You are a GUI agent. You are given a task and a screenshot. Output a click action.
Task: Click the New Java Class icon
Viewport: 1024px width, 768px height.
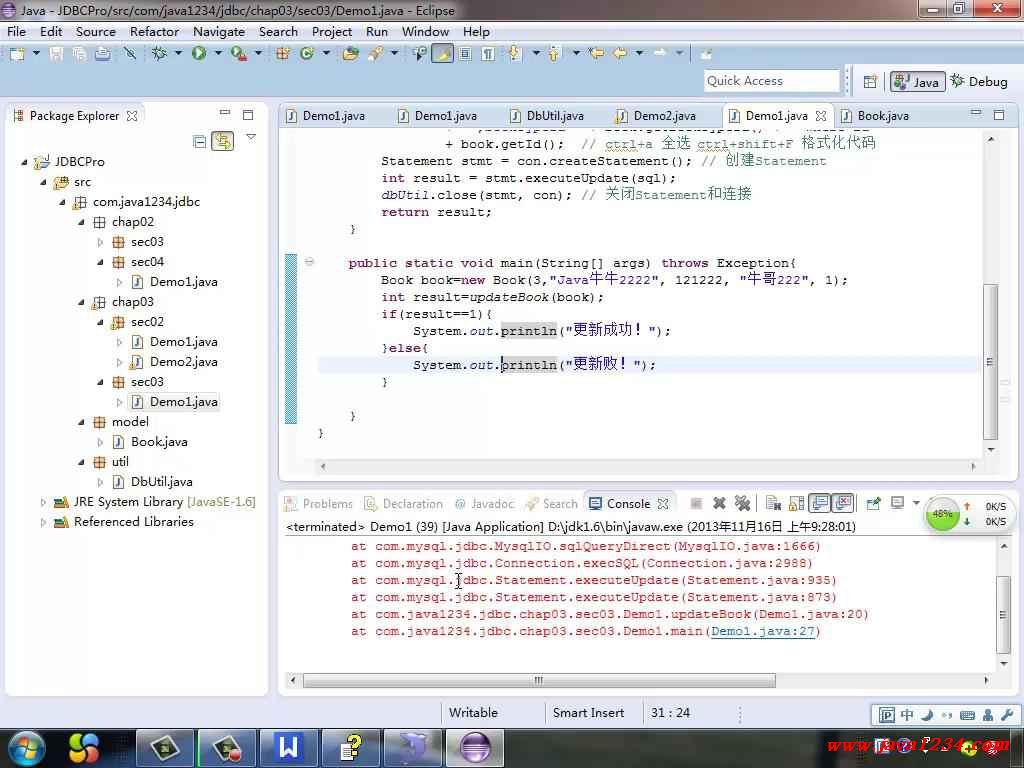(x=307, y=54)
